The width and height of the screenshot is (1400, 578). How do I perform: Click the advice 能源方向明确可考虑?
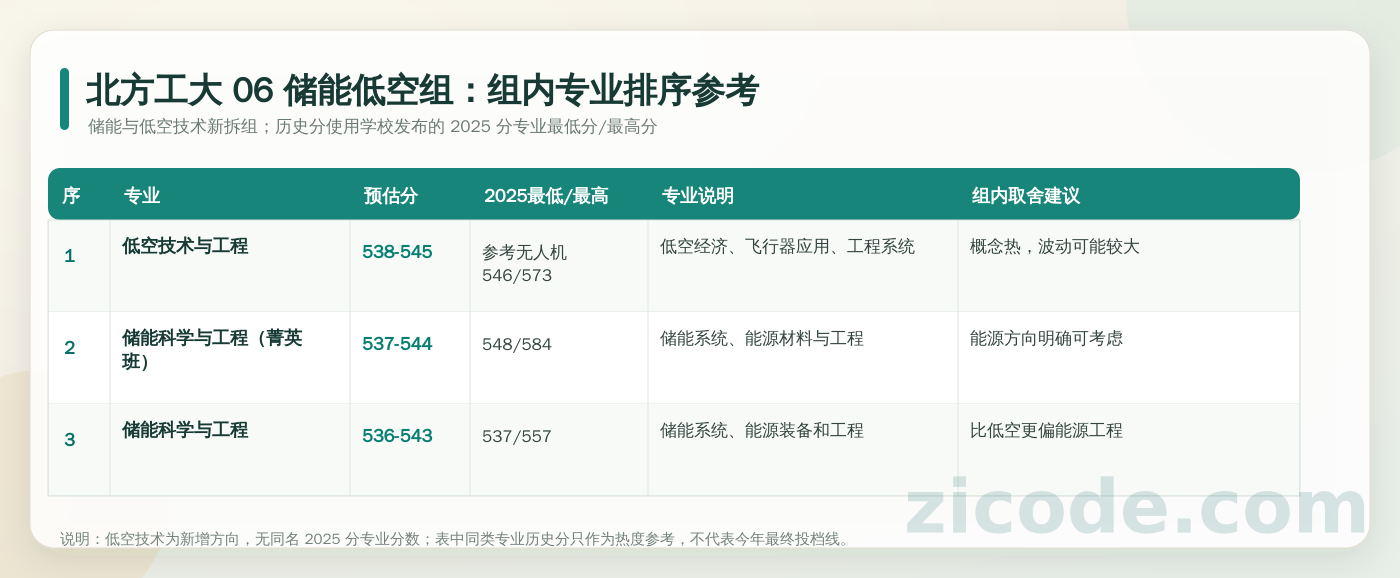[x=1046, y=338]
